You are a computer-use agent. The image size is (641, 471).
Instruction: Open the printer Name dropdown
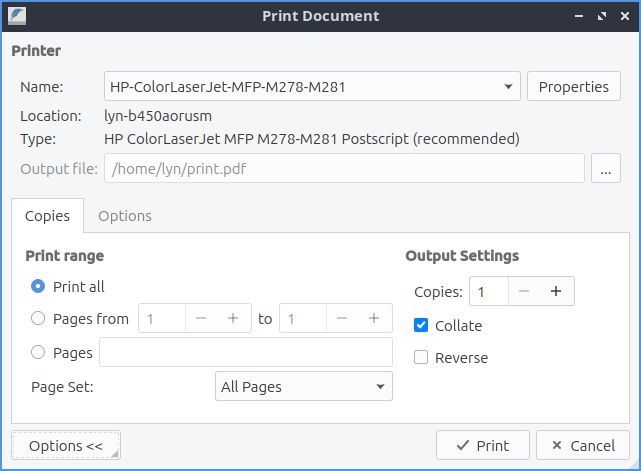point(312,87)
